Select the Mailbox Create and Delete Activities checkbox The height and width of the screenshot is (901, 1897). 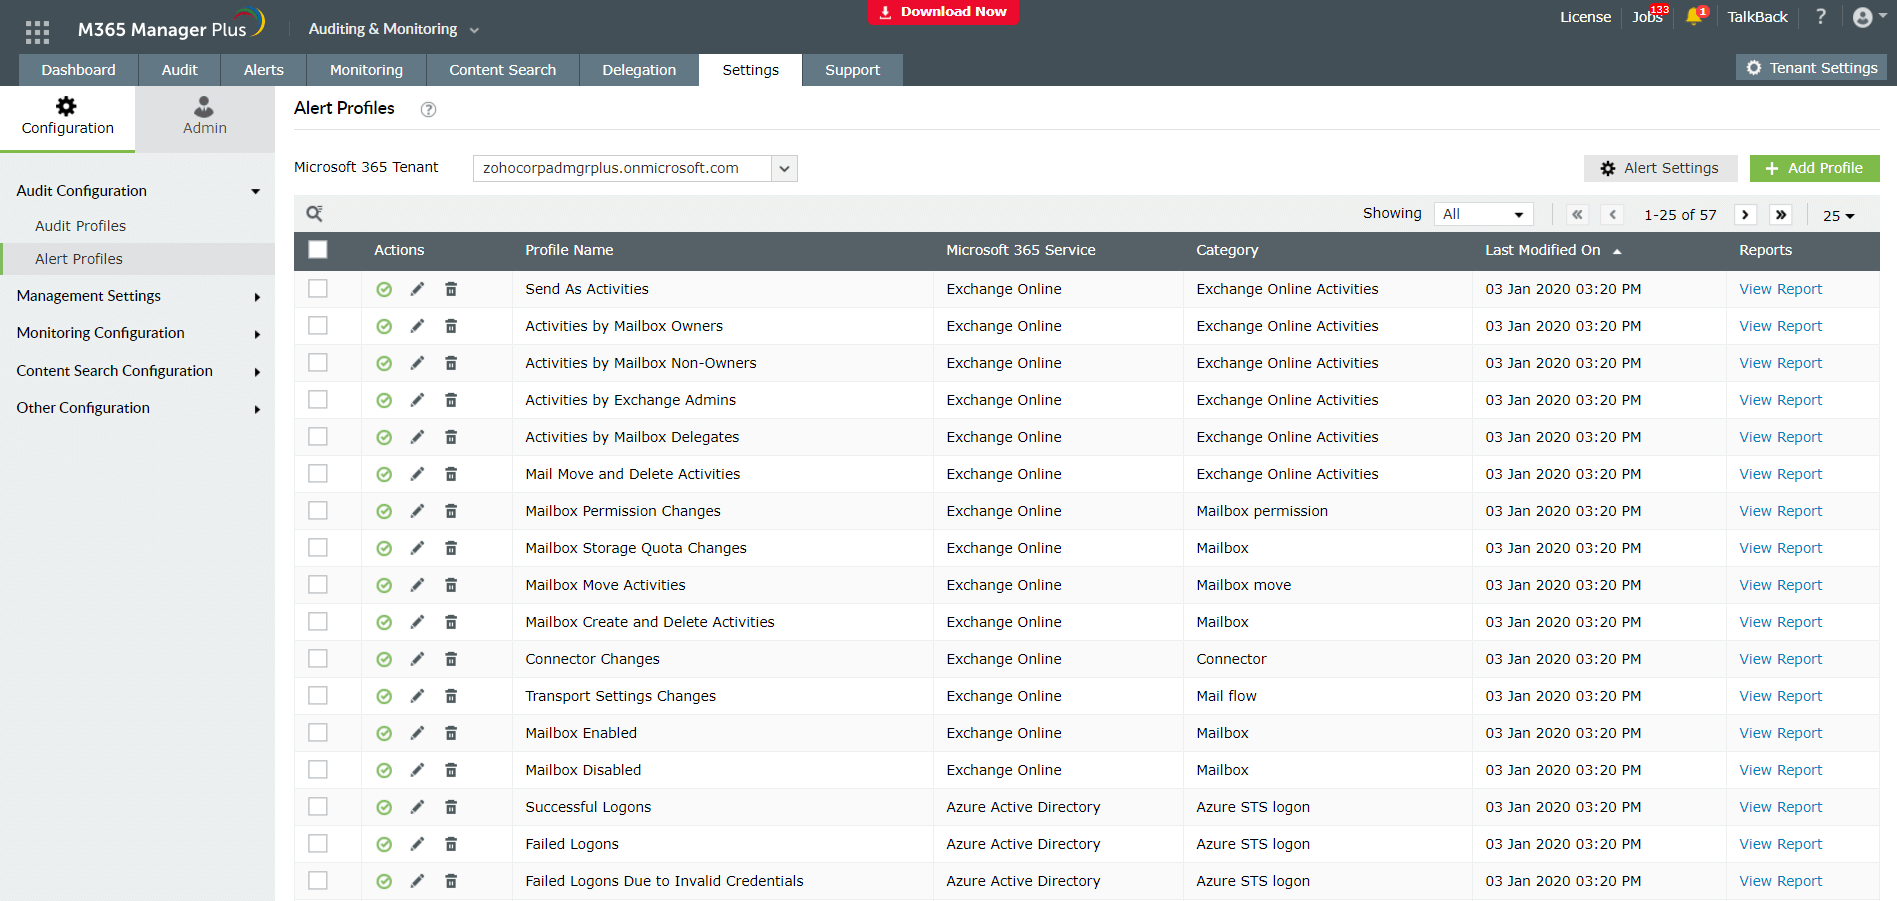tap(318, 621)
